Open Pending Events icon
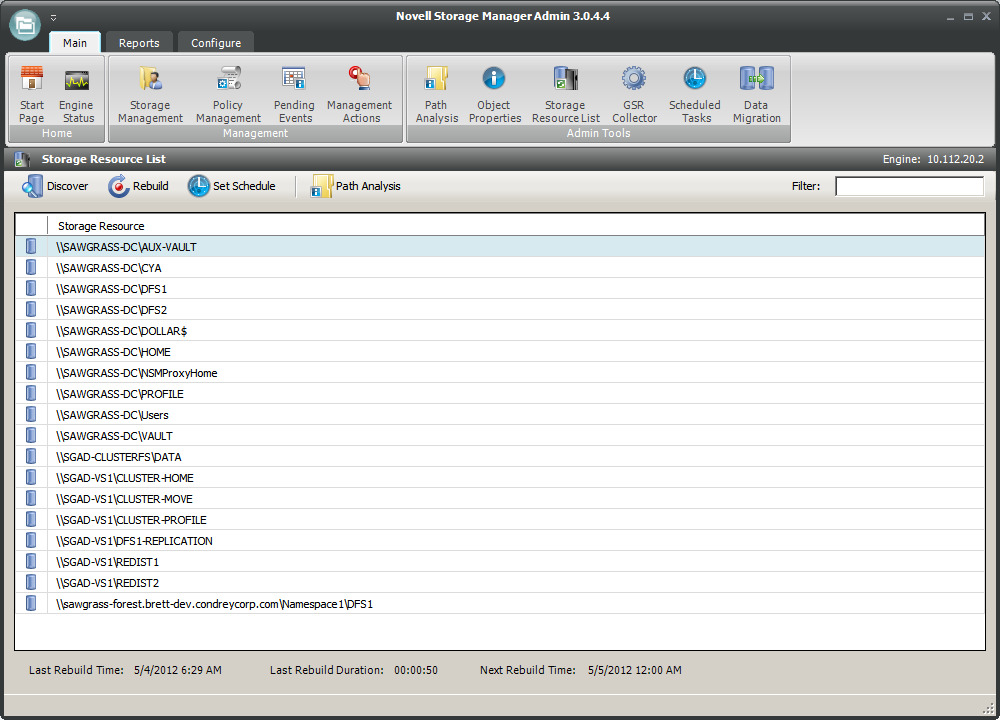The height and width of the screenshot is (720, 1000). coord(294,94)
